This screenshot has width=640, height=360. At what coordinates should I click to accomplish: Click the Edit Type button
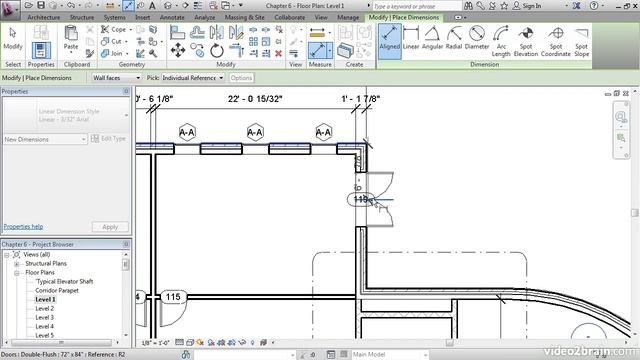(x=109, y=139)
